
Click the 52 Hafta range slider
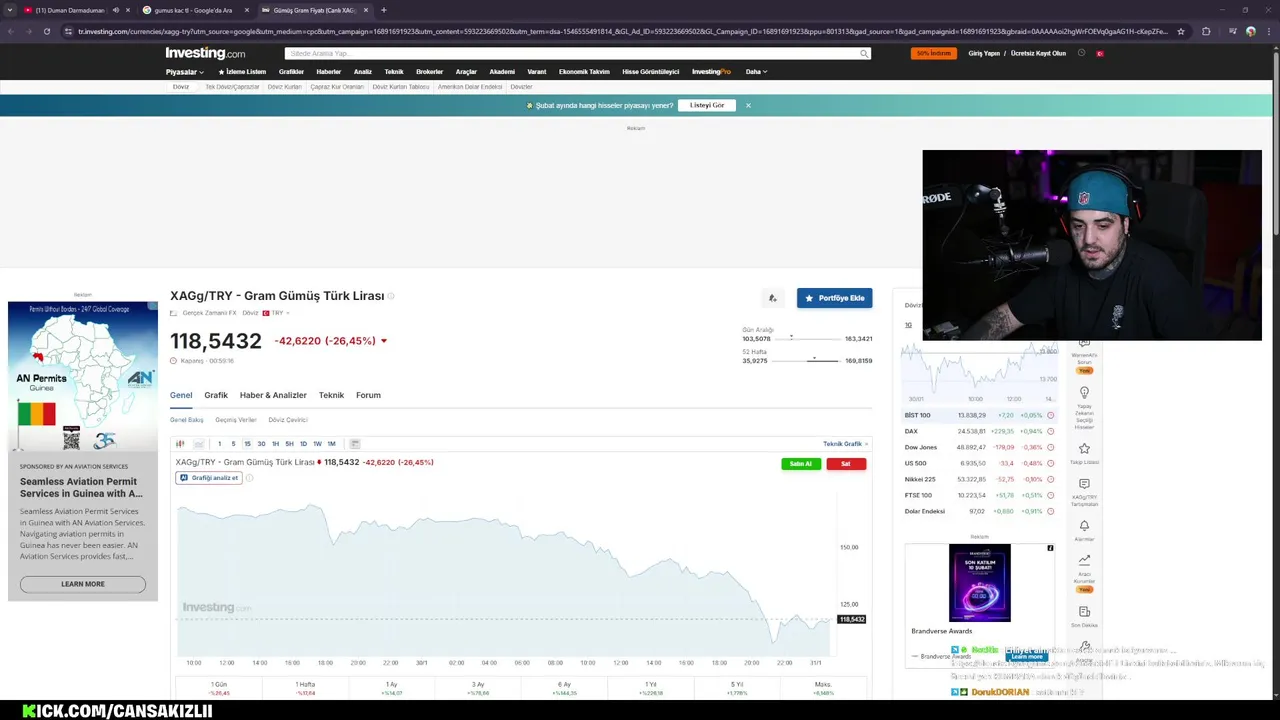pyautogui.click(x=808, y=360)
